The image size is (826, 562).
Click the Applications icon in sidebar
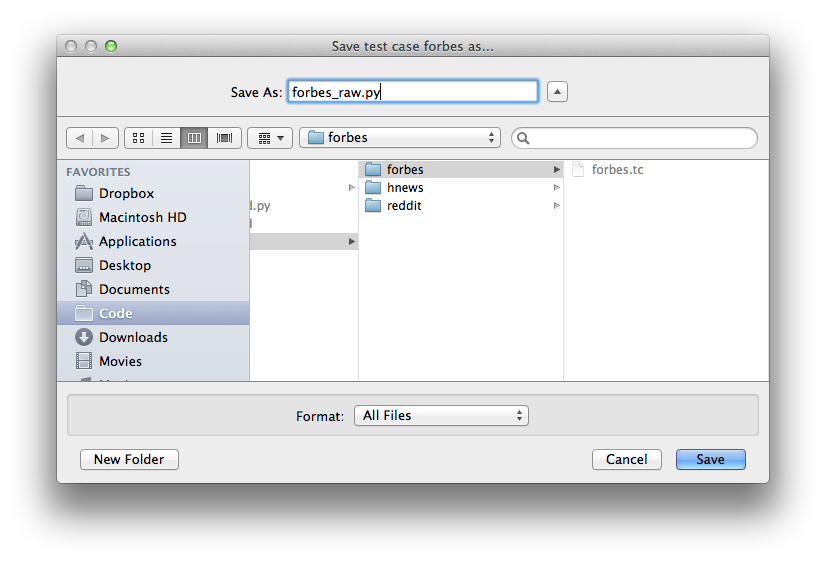(x=84, y=241)
